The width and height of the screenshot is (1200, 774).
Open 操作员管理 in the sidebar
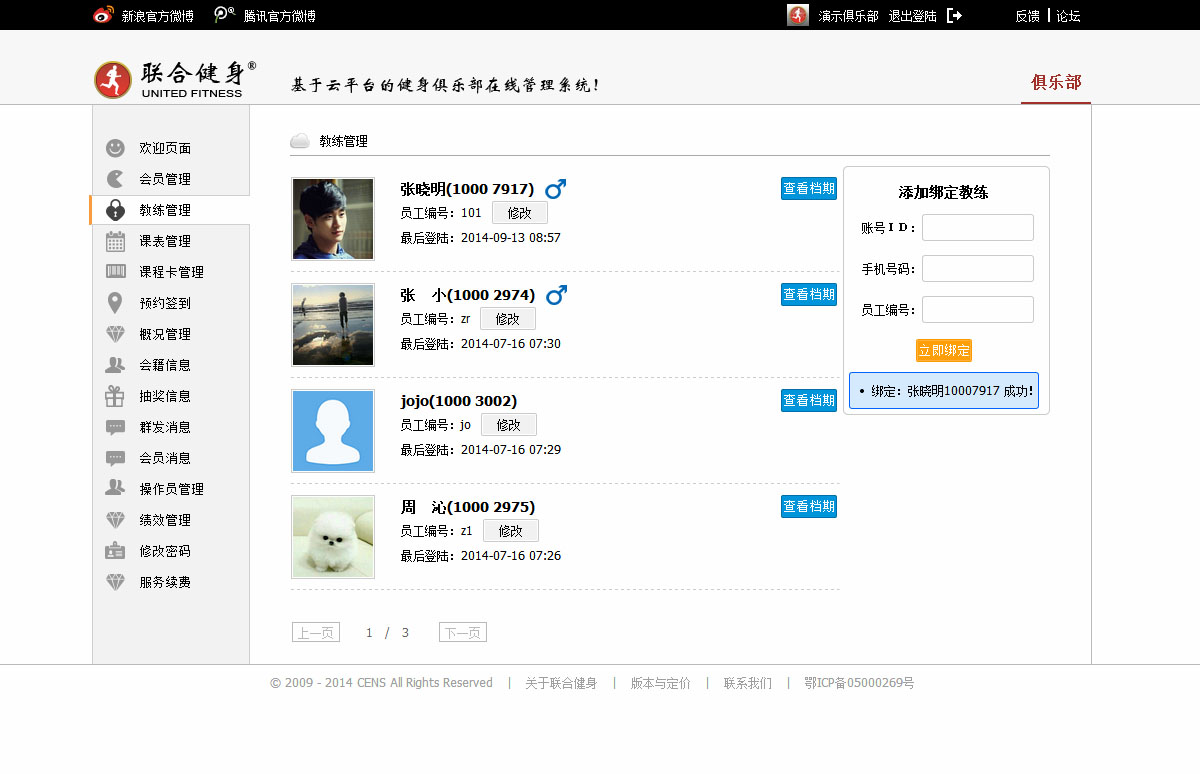[171, 489]
